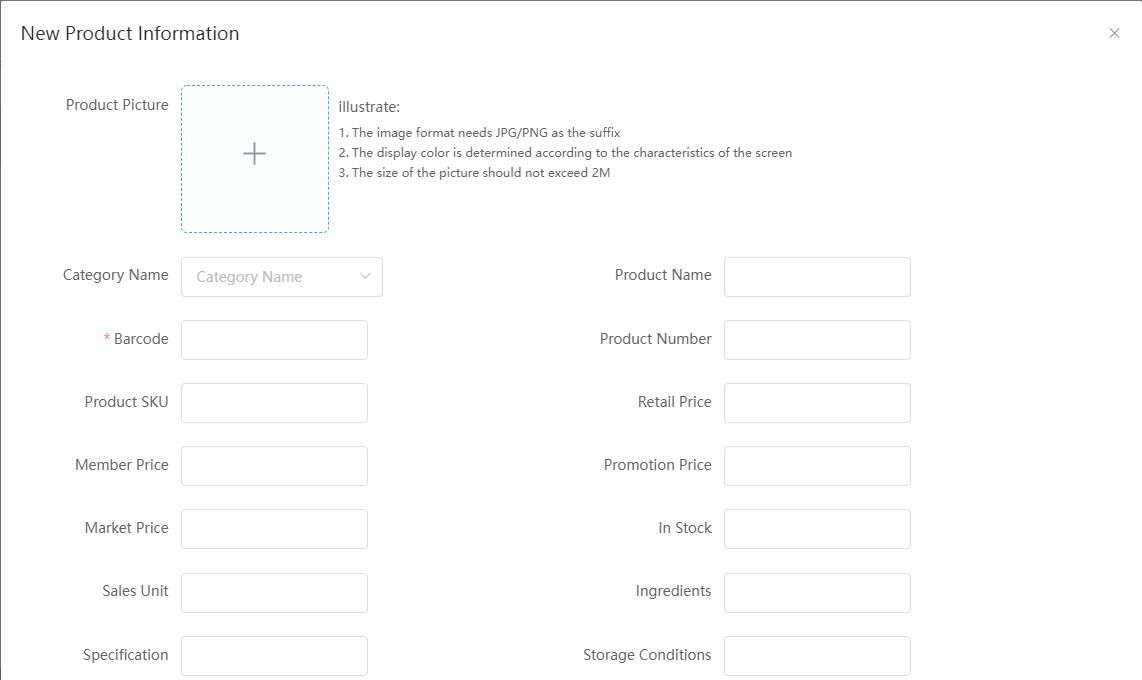Click the Sales Unit input box
1142x680 pixels.
click(x=274, y=593)
